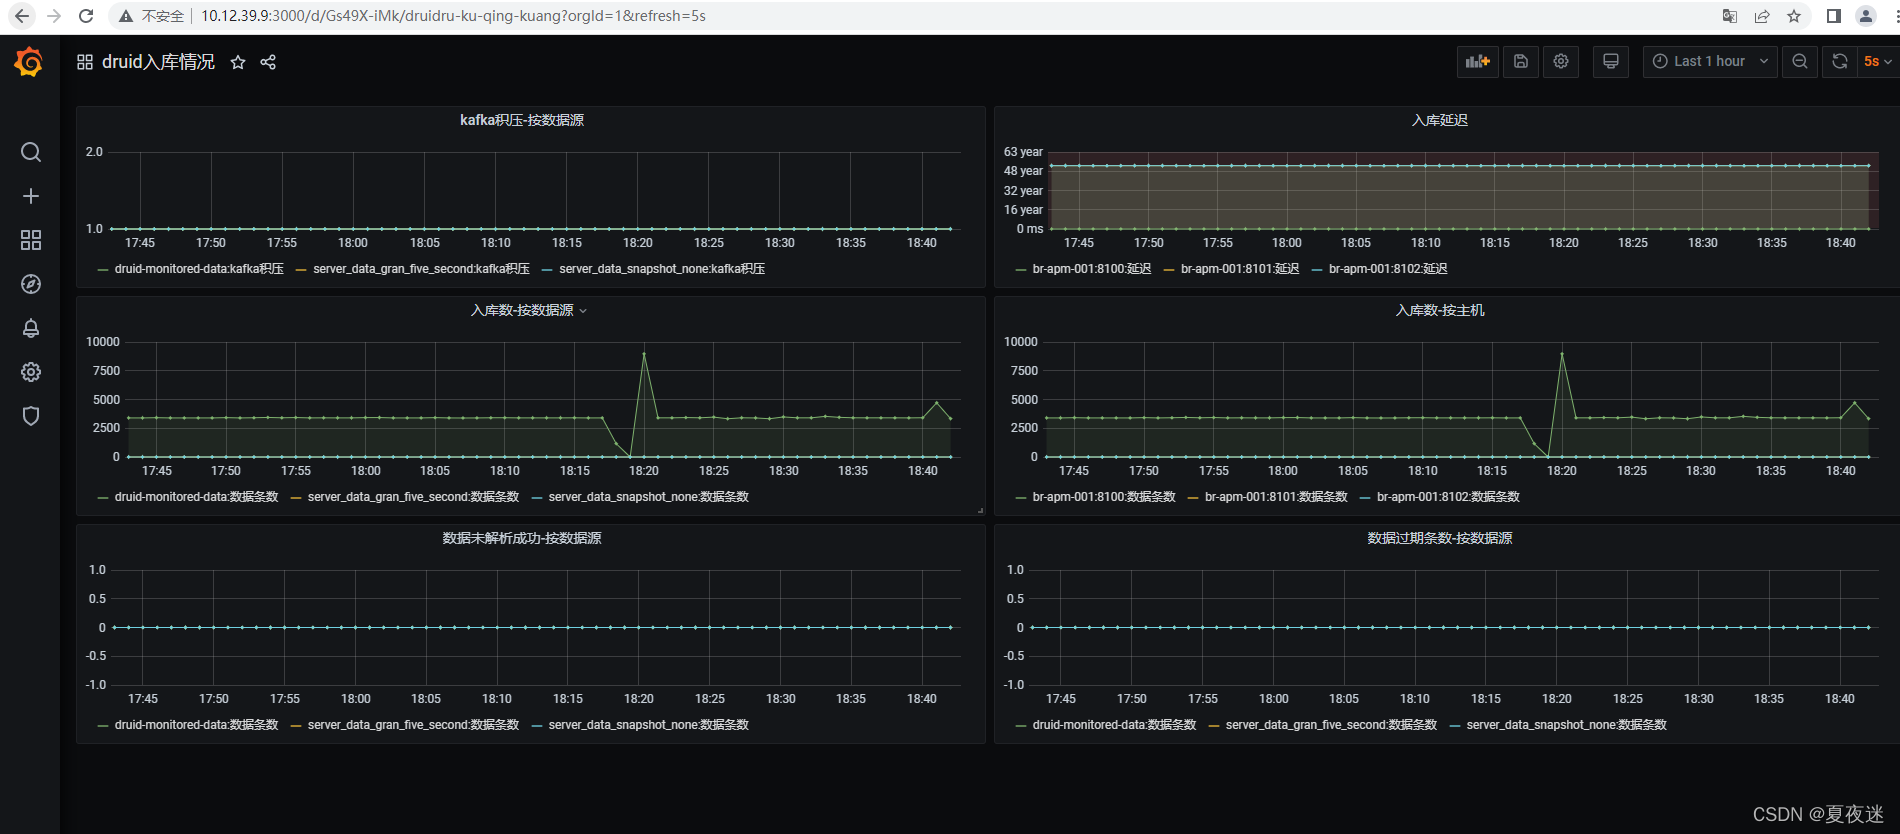Open the Grafana home logo
The image size is (1900, 834).
pos(29,62)
